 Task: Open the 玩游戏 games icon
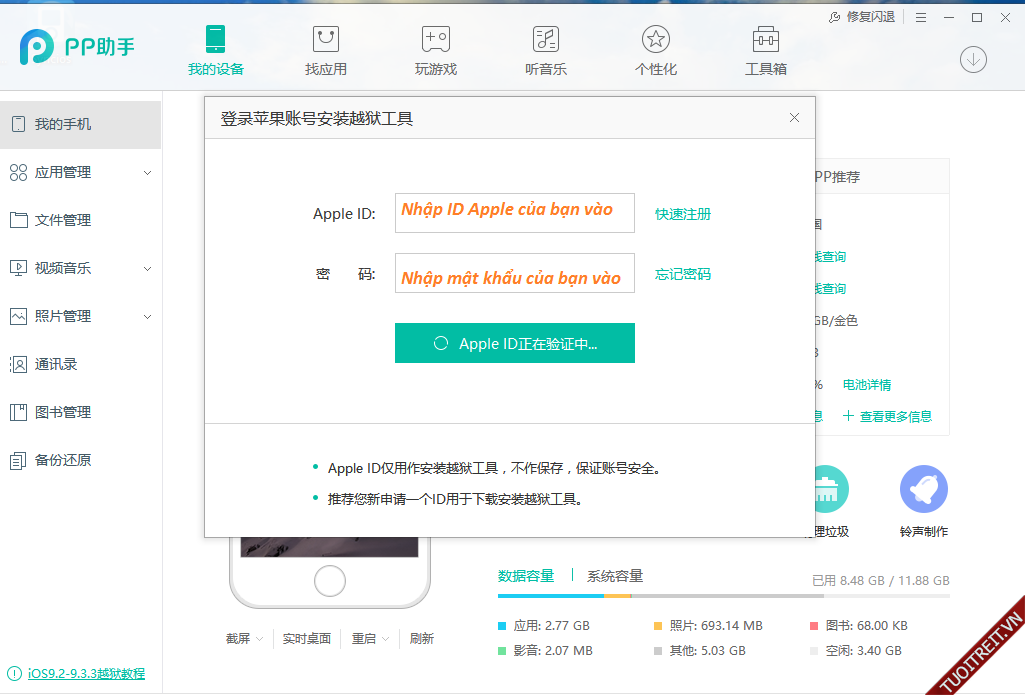click(x=435, y=40)
